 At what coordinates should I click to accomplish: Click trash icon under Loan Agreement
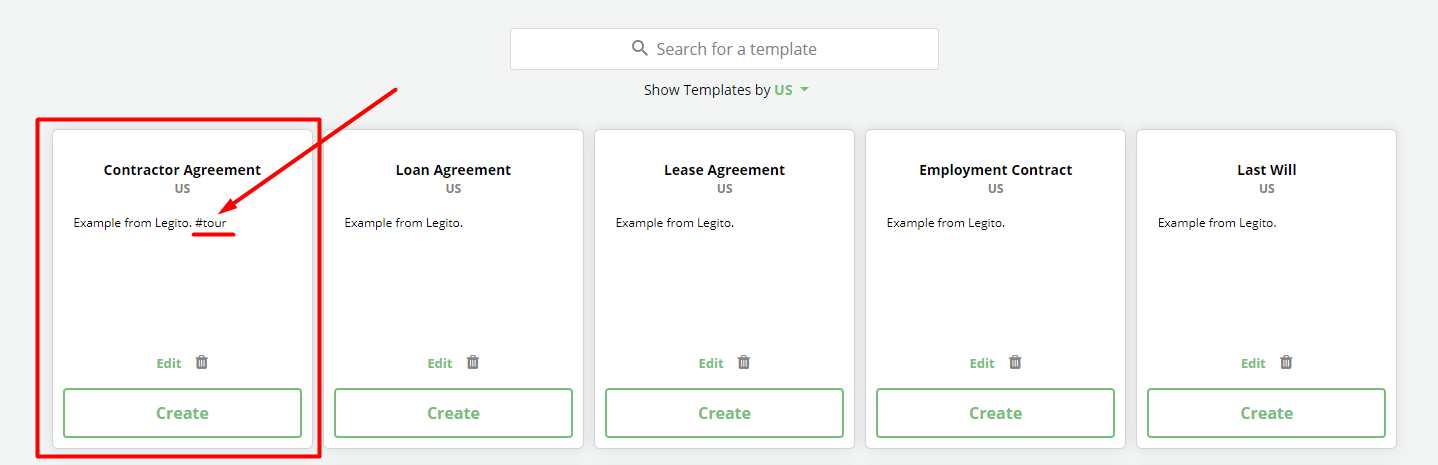[x=473, y=363]
